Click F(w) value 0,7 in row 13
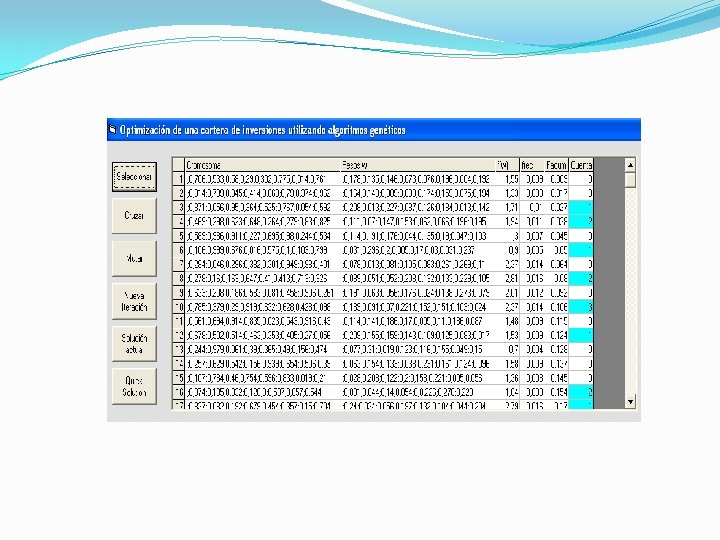The height and width of the screenshot is (540, 720). click(507, 350)
